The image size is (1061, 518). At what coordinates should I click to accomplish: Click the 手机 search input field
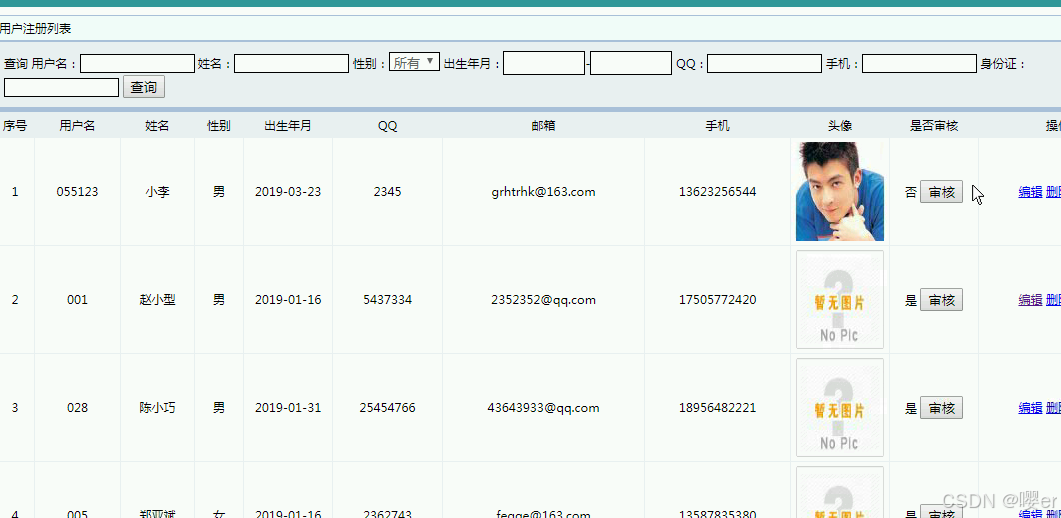coord(920,64)
